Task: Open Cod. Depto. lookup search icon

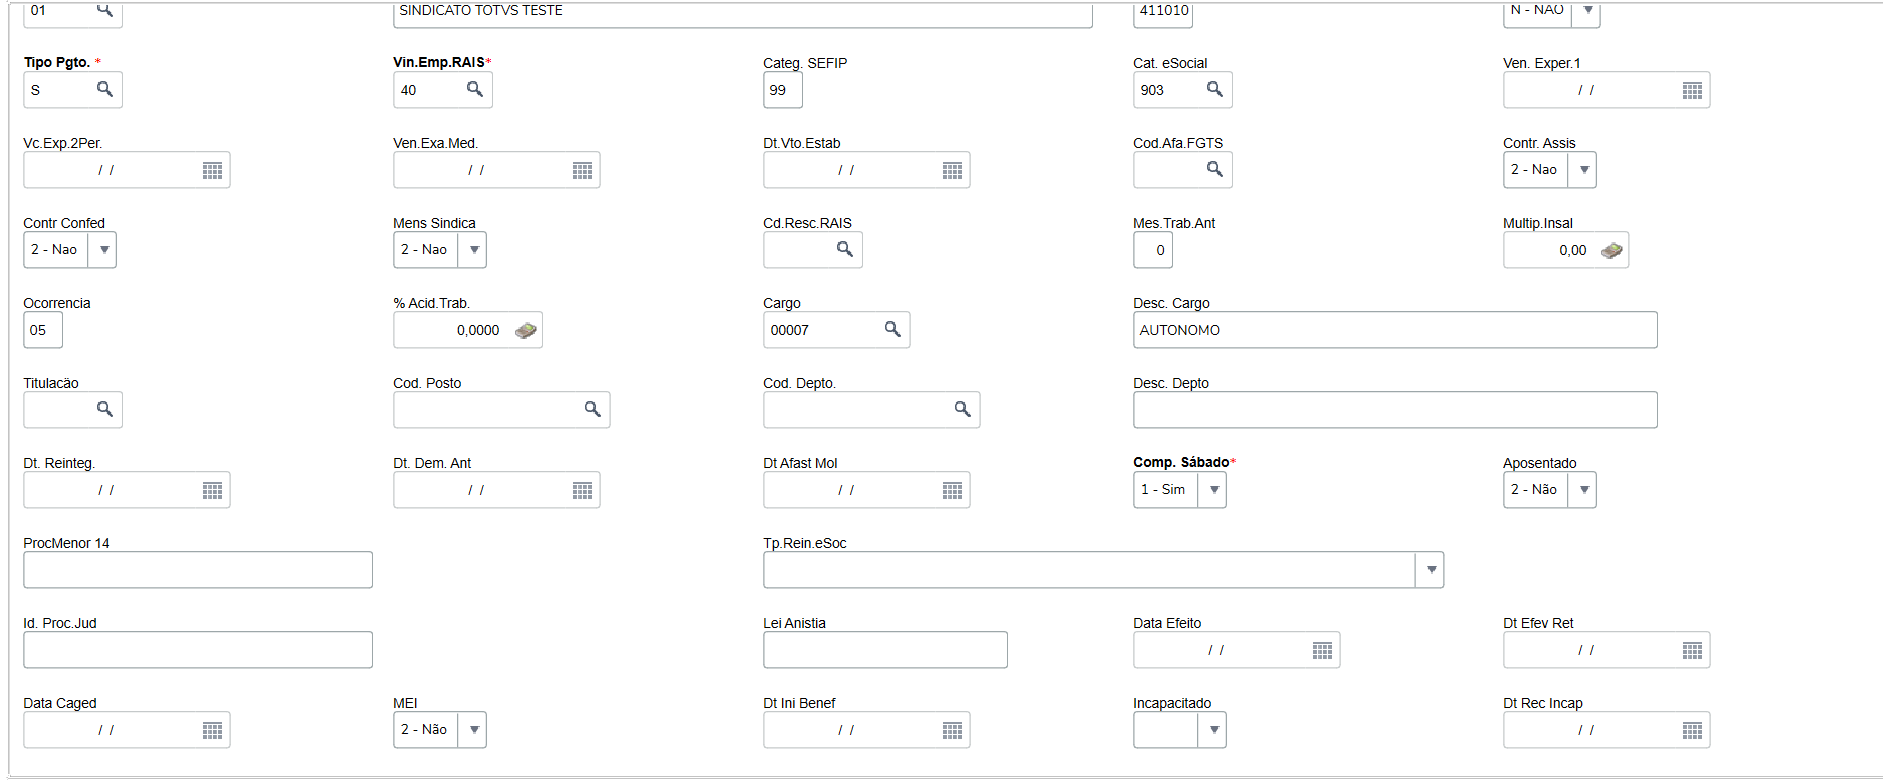Action: (x=963, y=409)
